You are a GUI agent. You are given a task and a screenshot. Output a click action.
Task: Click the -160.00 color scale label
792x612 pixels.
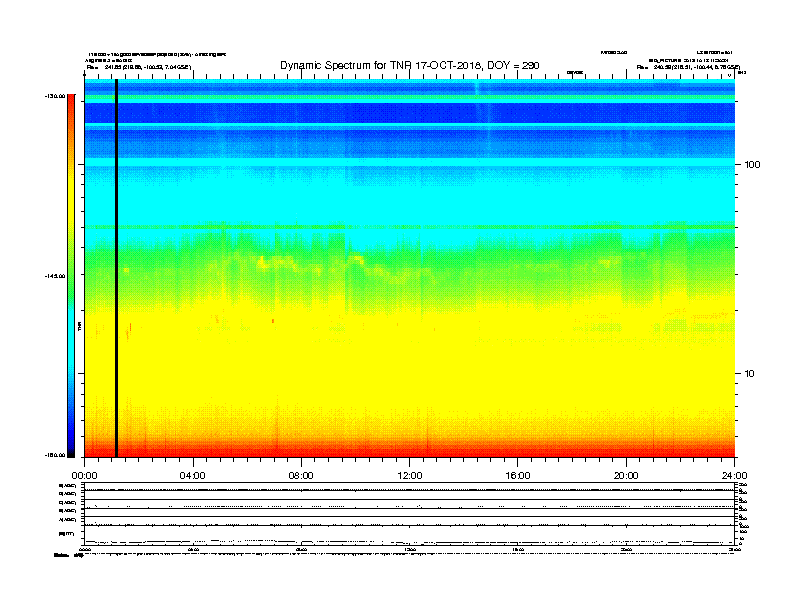tap(55, 455)
